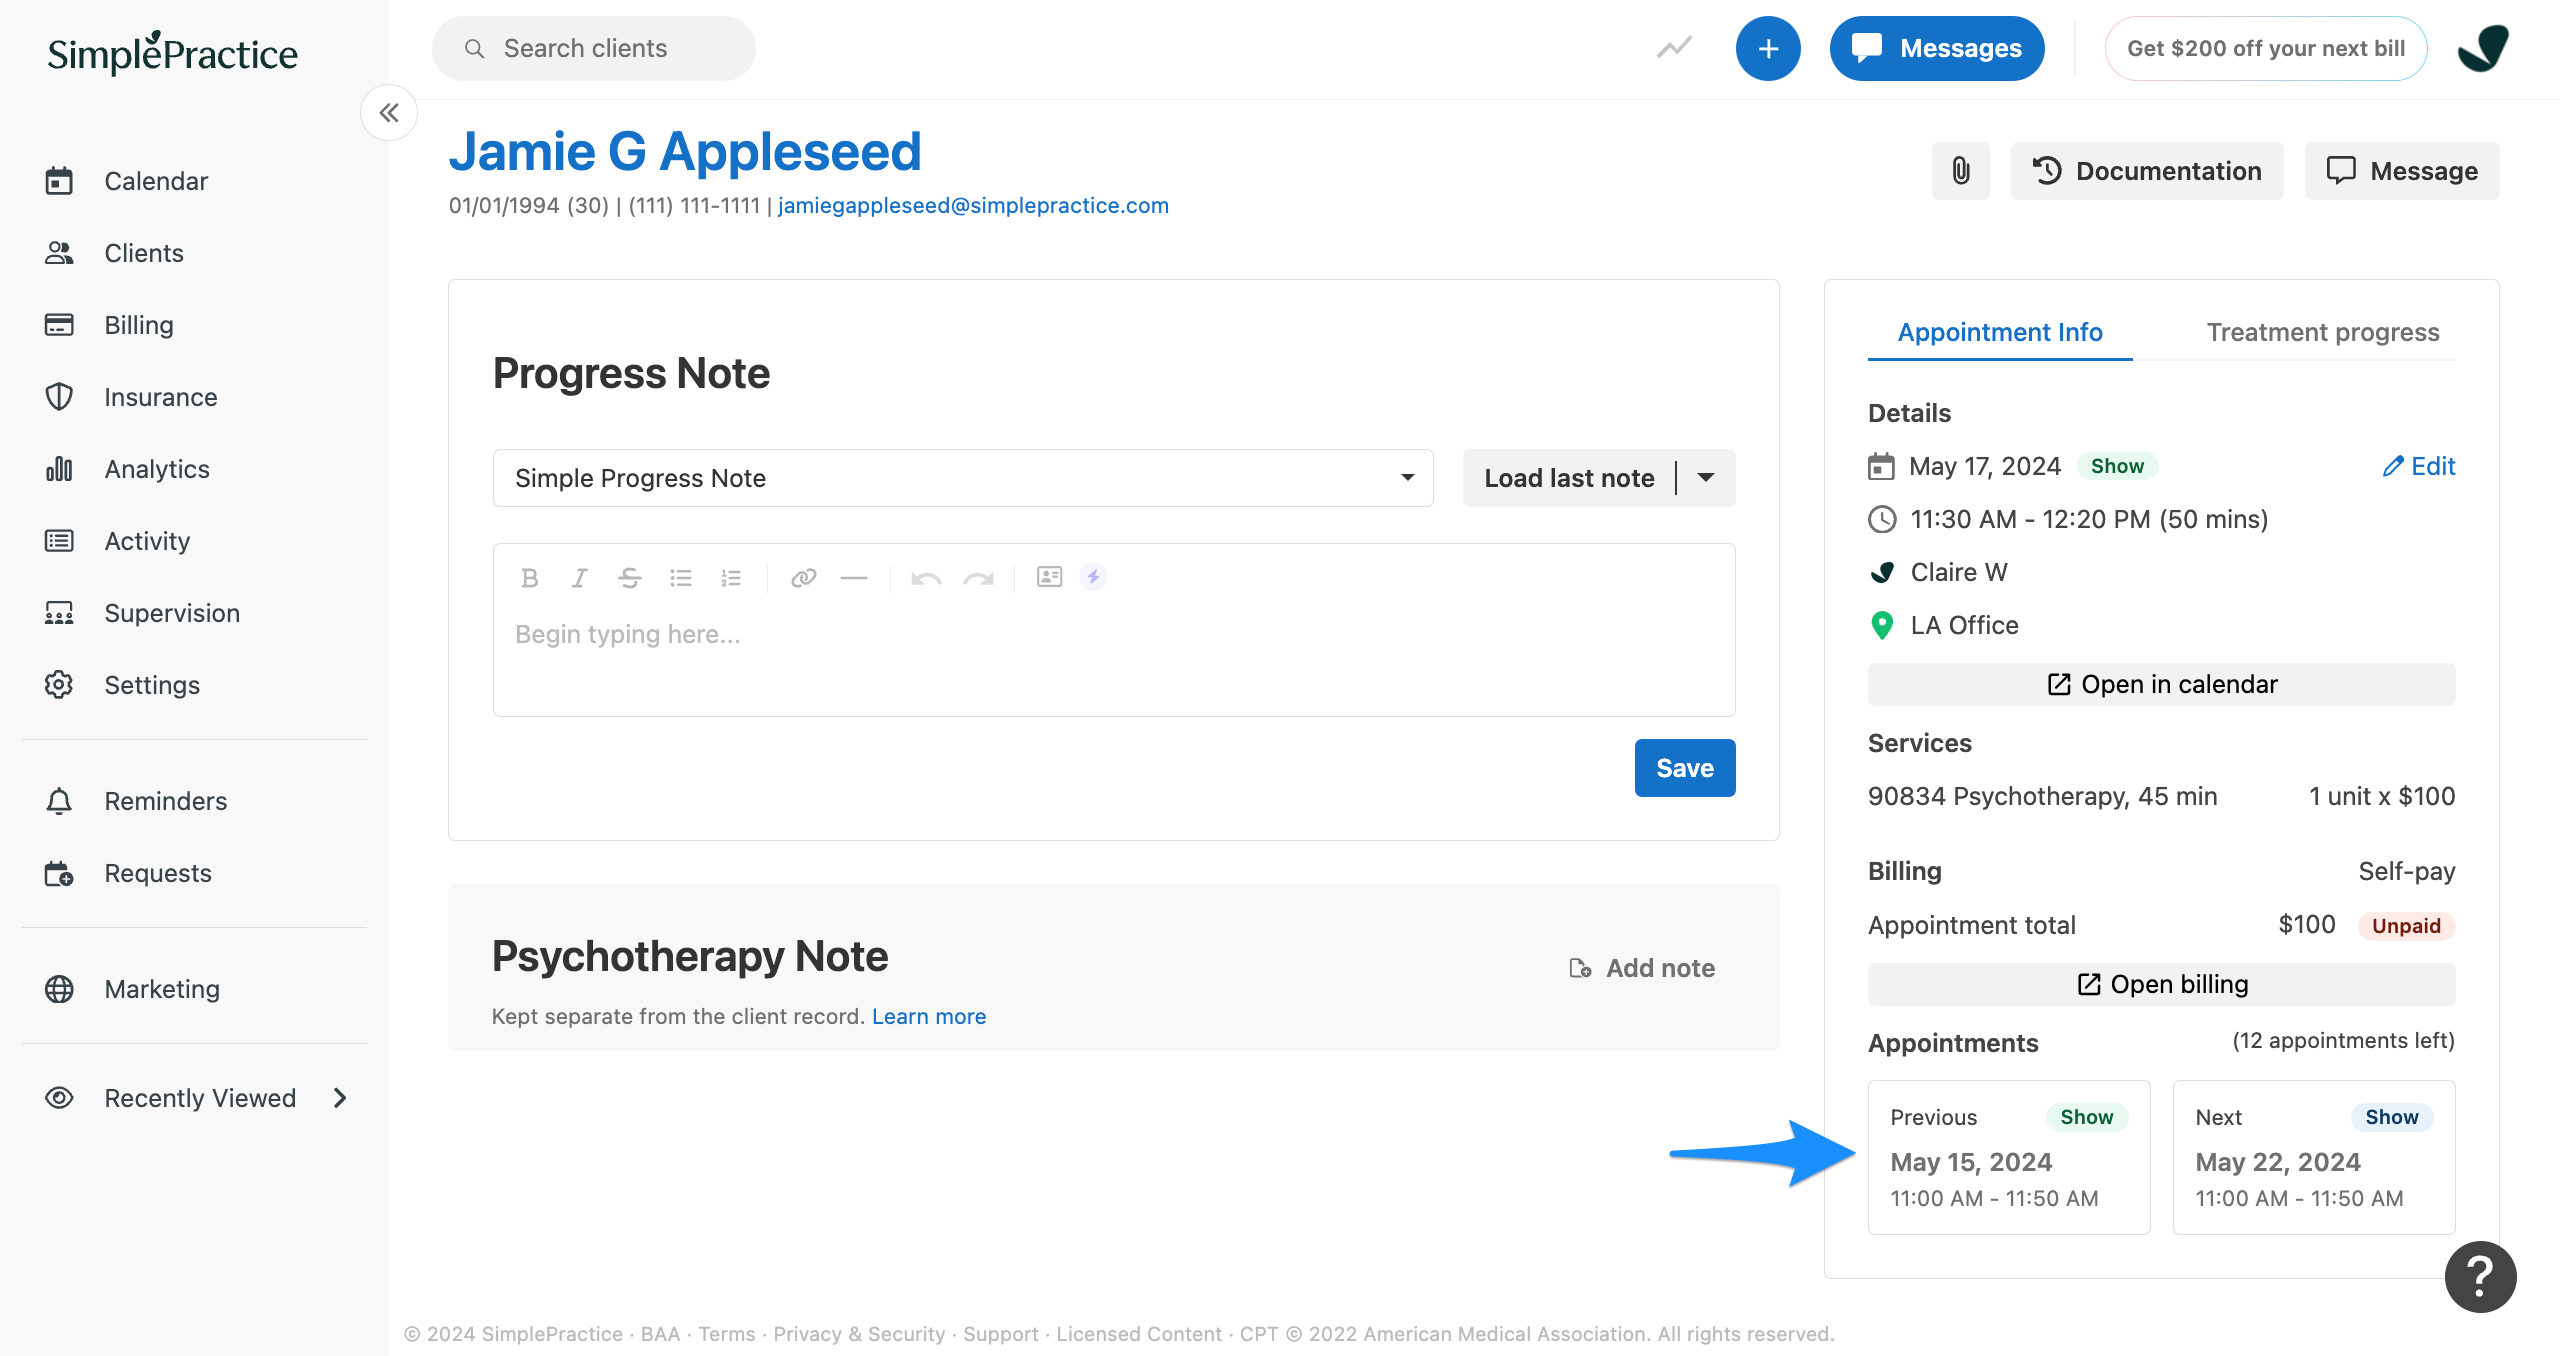This screenshot has width=2560, height=1356.
Task: Open the Calendar icon in sidebar
Action: pos(59,181)
